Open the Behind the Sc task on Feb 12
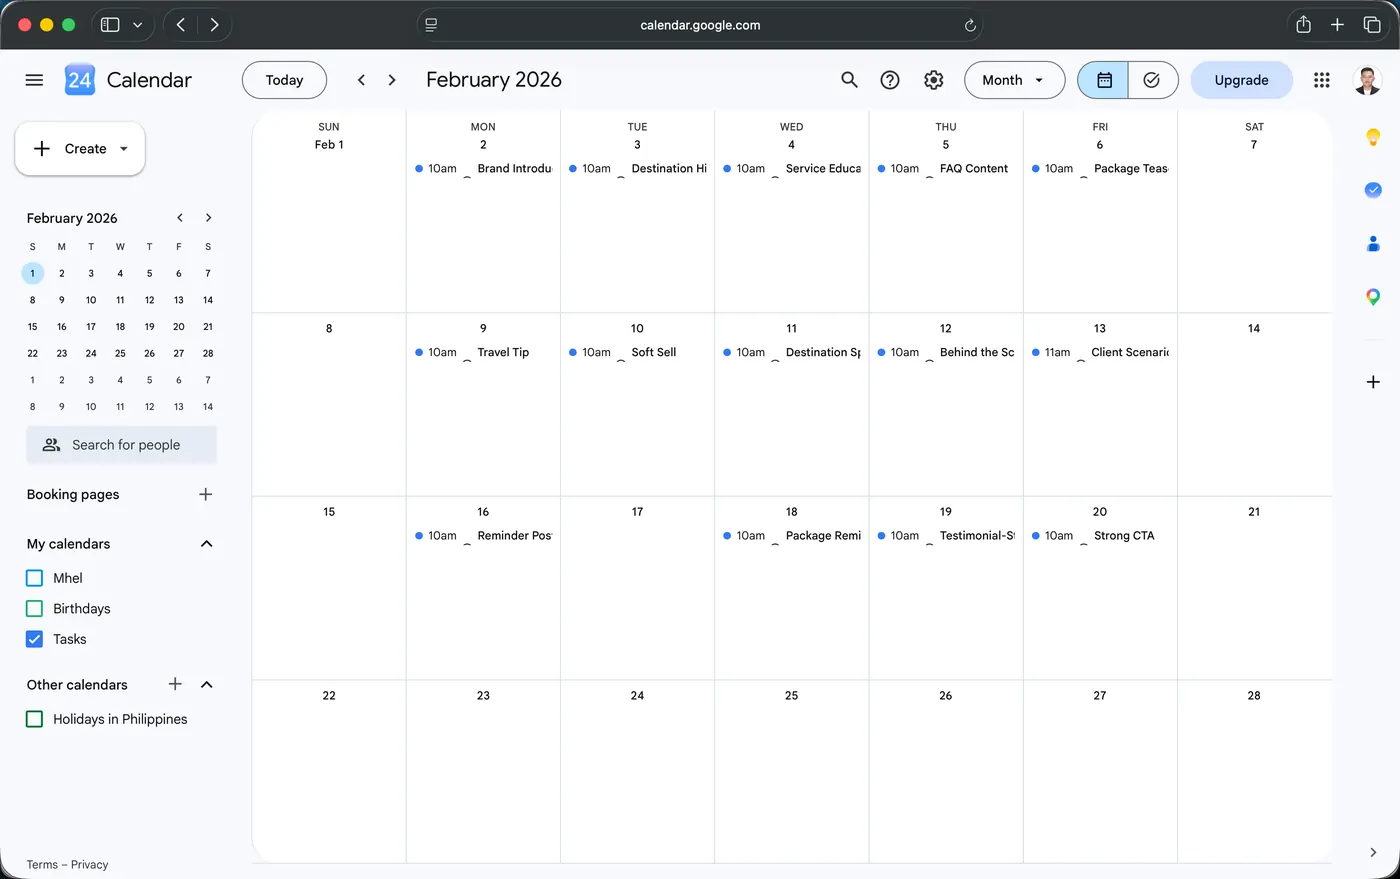This screenshot has height=879, width=1400. (945, 352)
